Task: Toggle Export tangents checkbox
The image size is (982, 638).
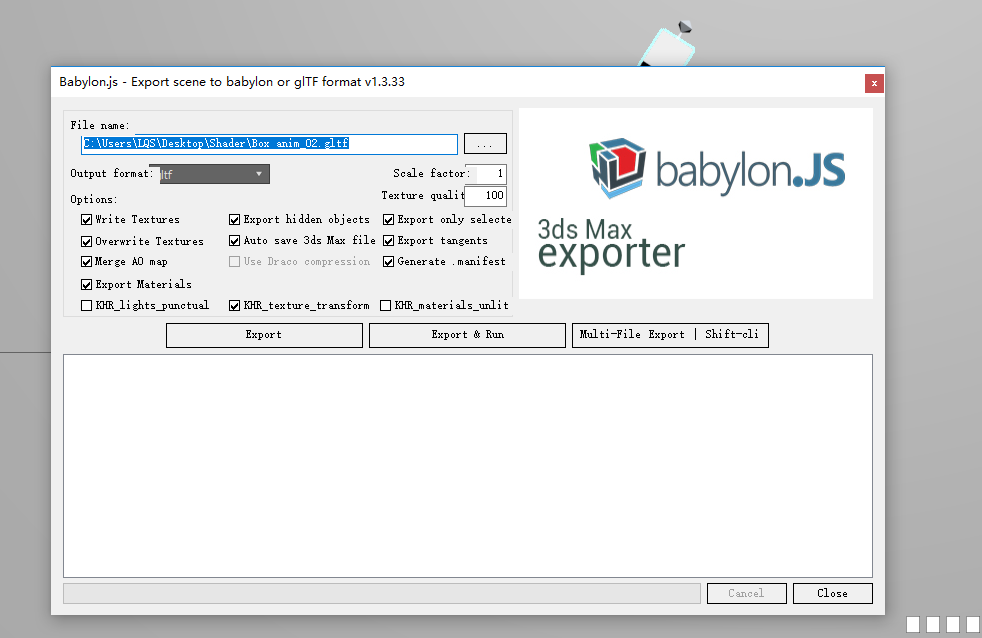Action: pyautogui.click(x=390, y=241)
